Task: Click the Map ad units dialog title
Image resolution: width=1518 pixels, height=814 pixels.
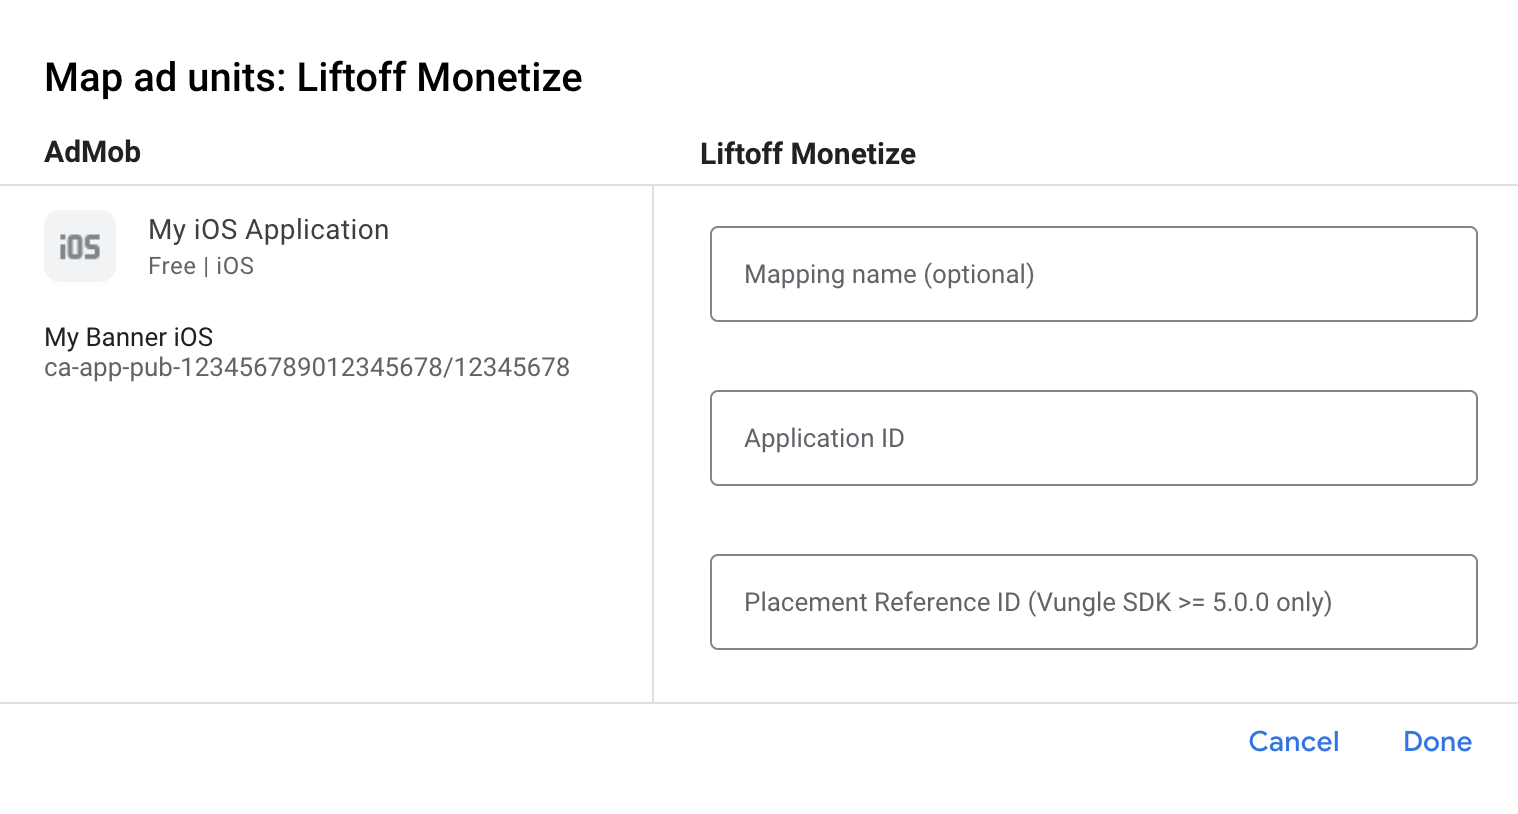Action: coord(313,78)
